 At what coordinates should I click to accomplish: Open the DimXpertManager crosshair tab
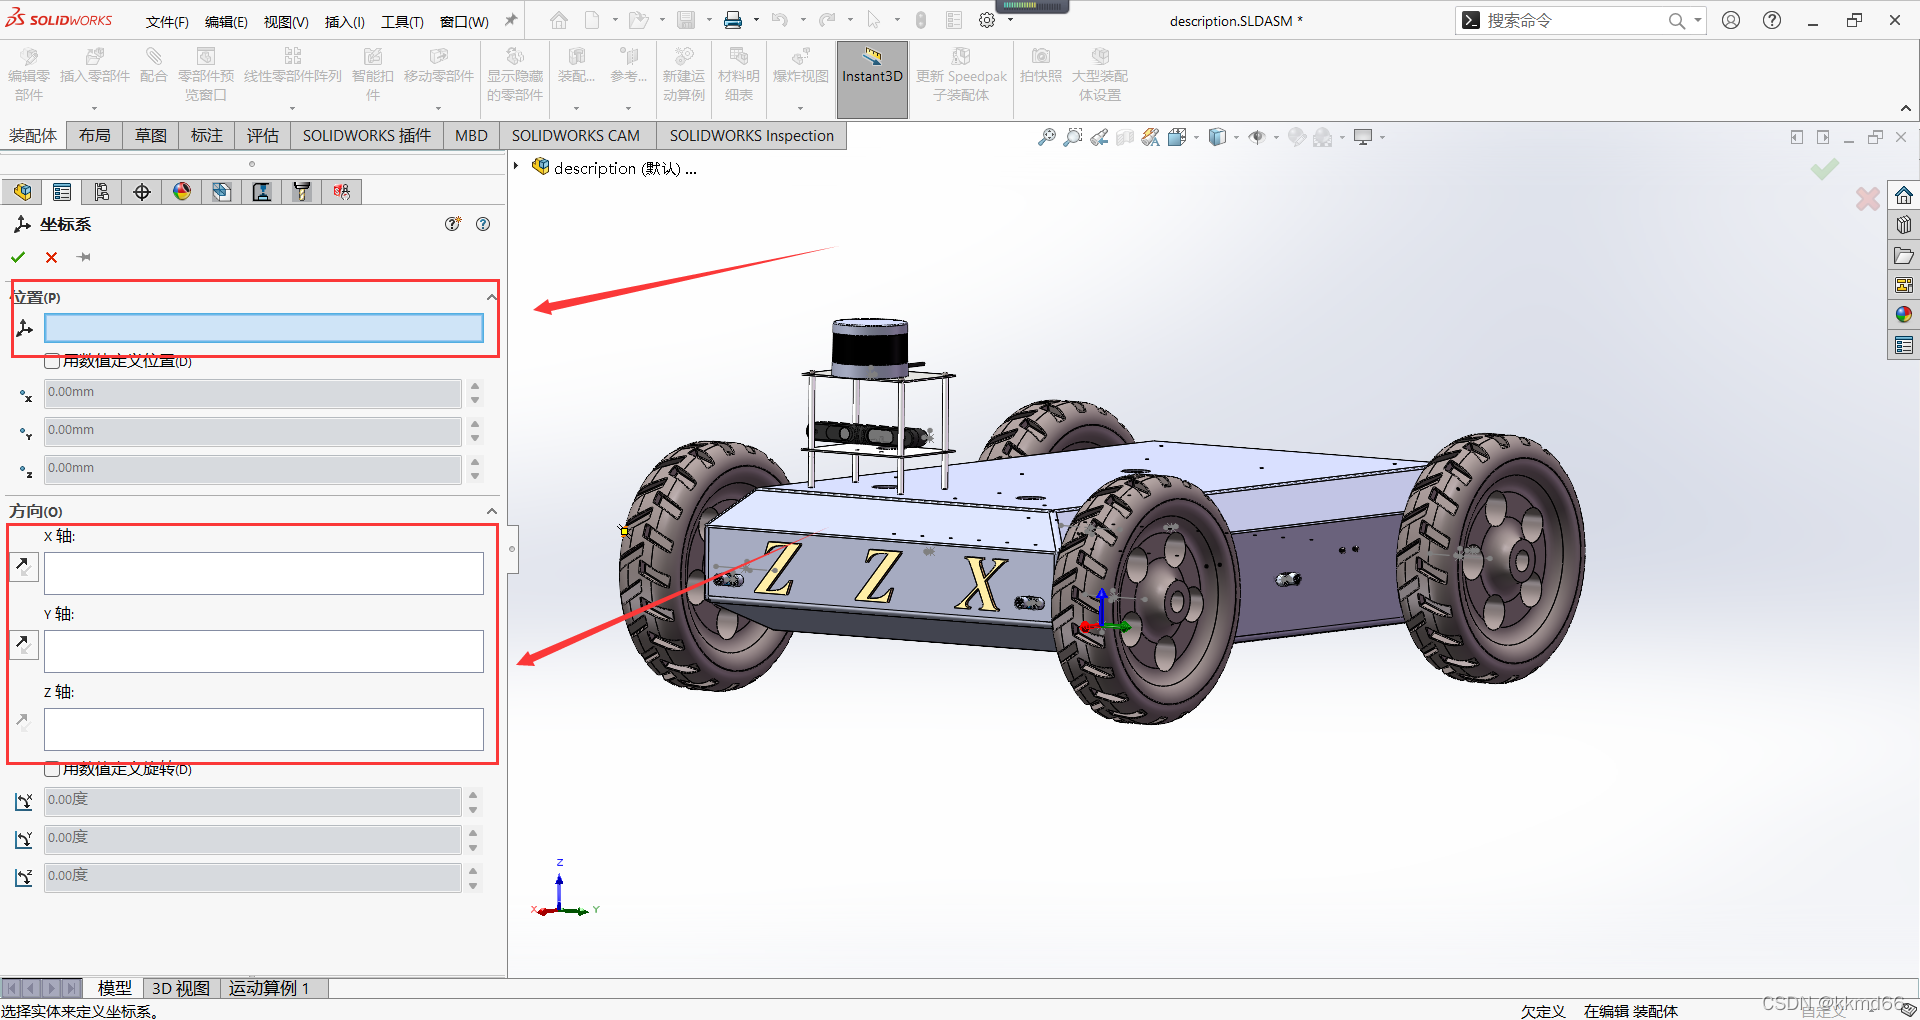point(142,192)
